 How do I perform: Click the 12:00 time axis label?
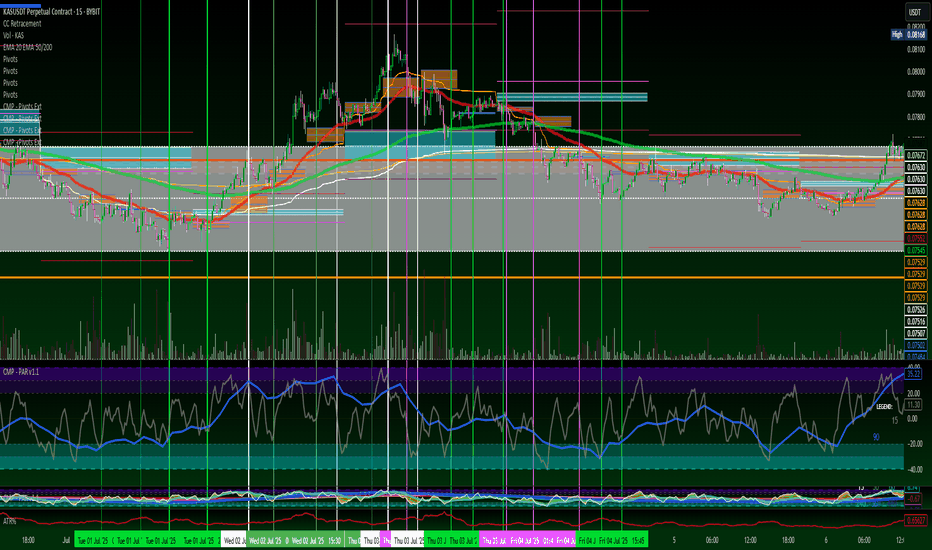pos(750,540)
